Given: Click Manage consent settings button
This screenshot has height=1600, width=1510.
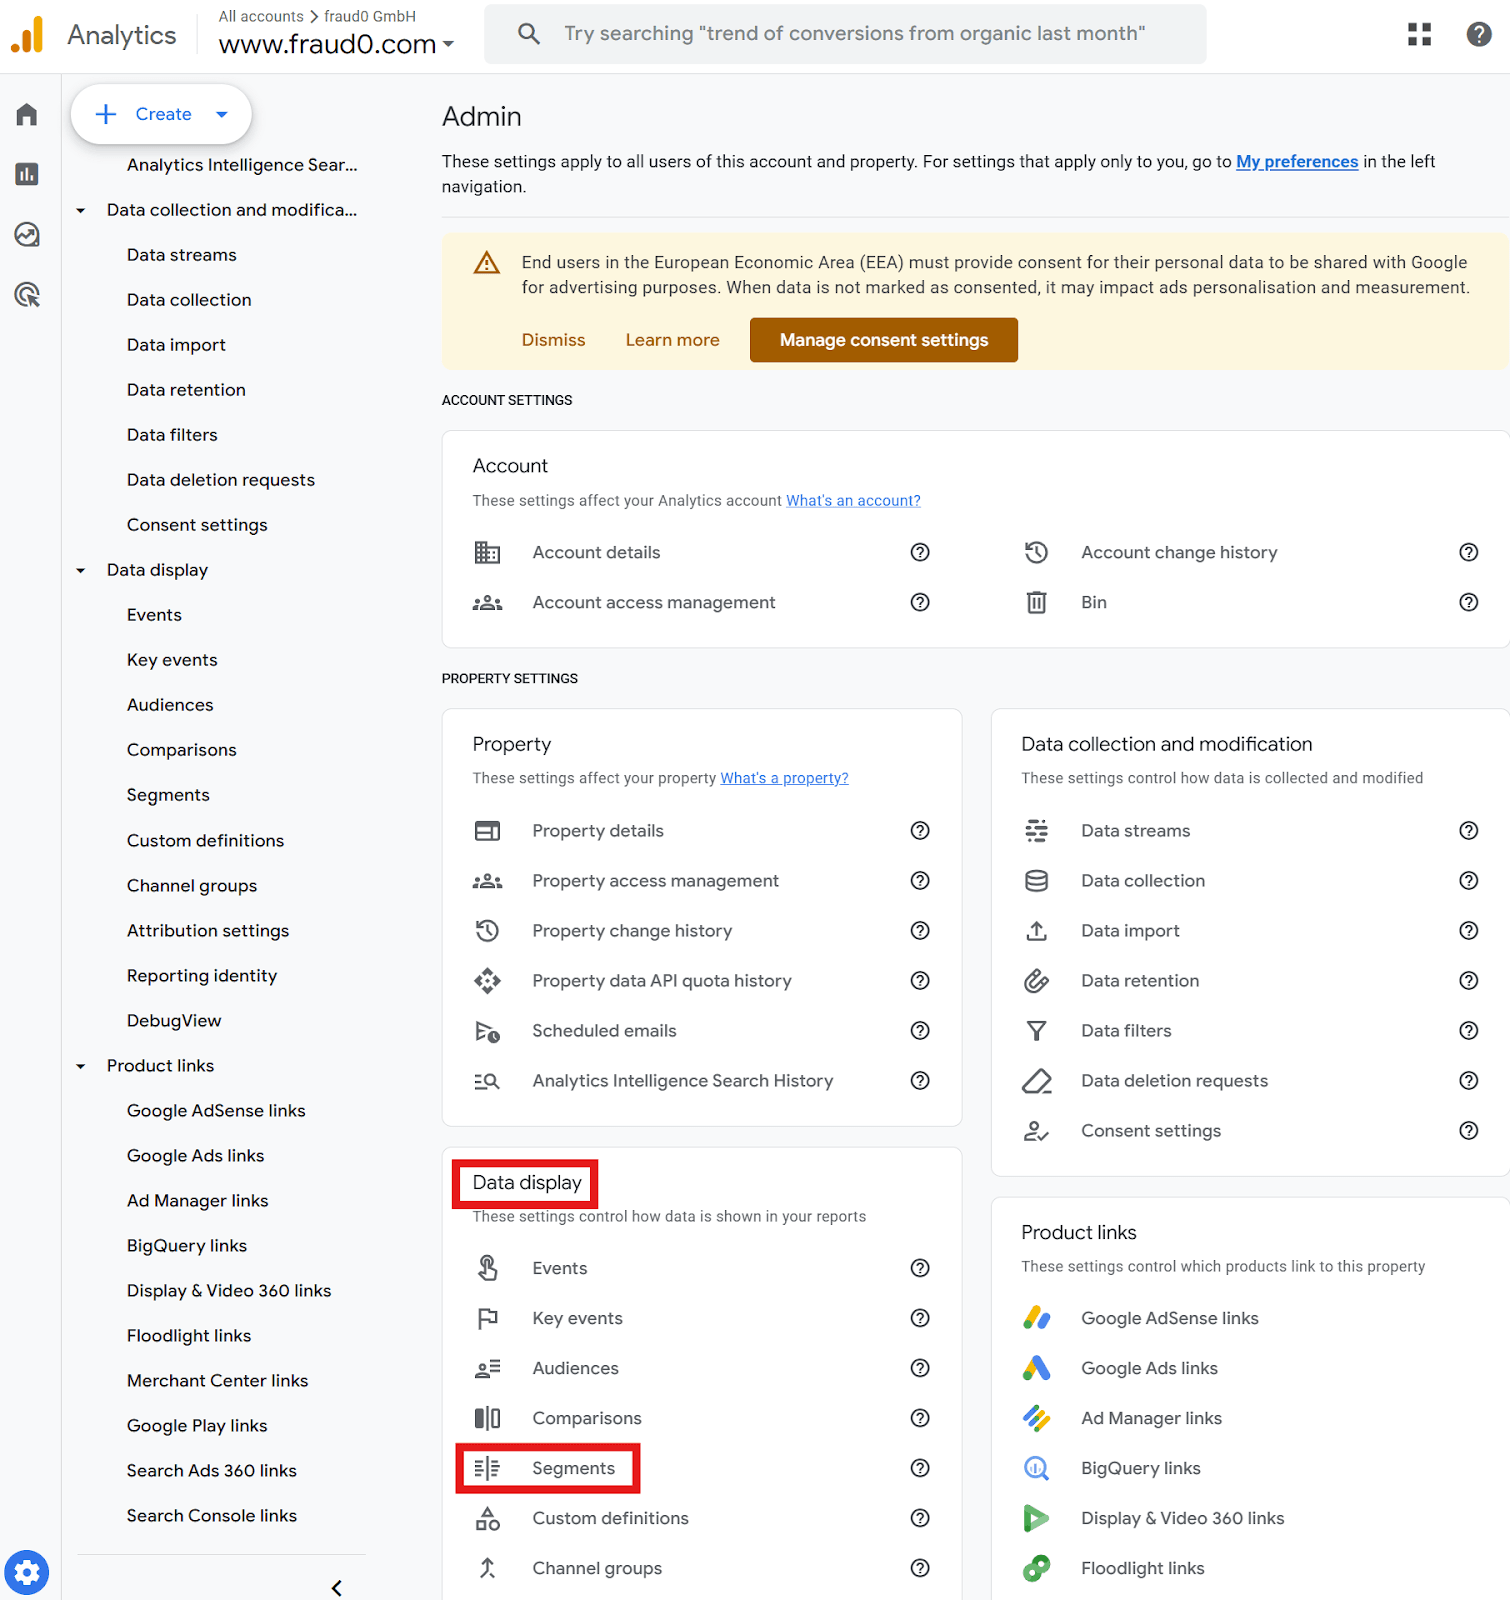Looking at the screenshot, I should coord(884,340).
